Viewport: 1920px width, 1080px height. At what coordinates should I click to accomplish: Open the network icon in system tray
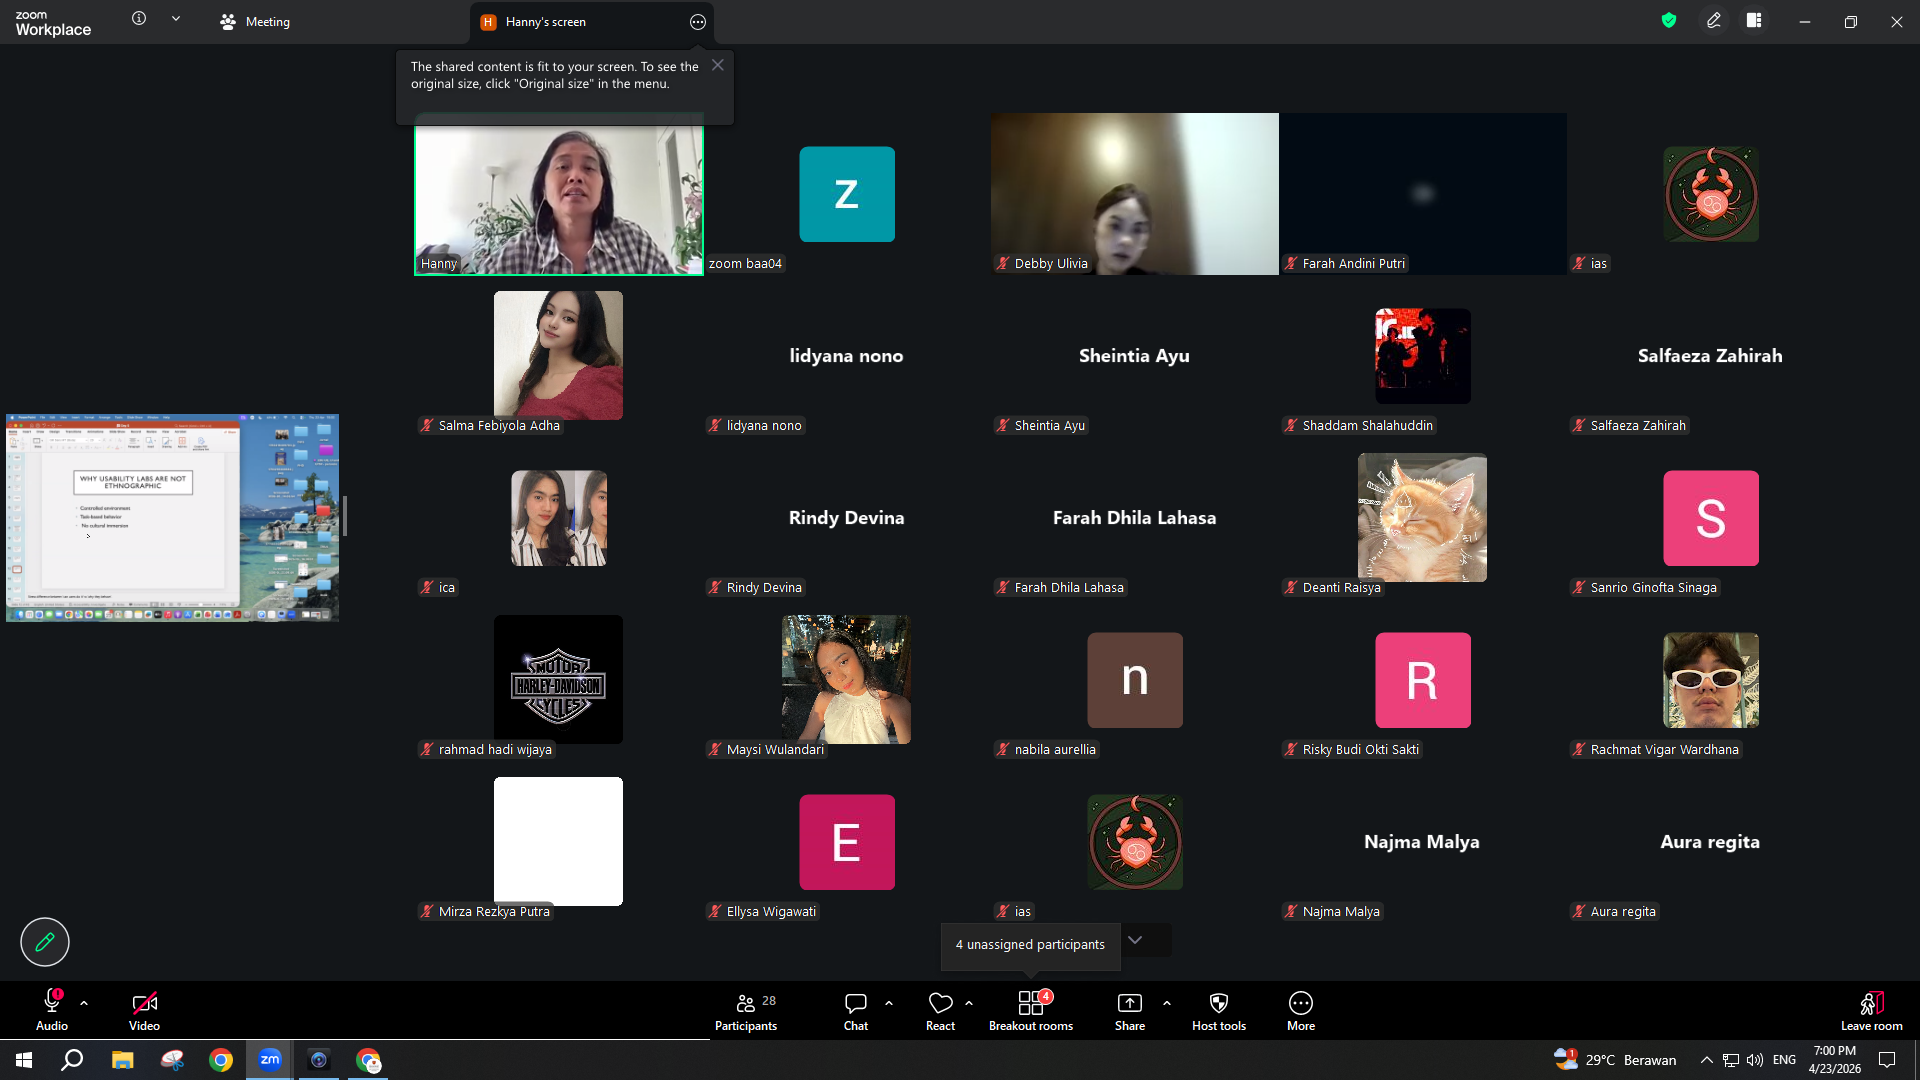click(x=1730, y=1060)
